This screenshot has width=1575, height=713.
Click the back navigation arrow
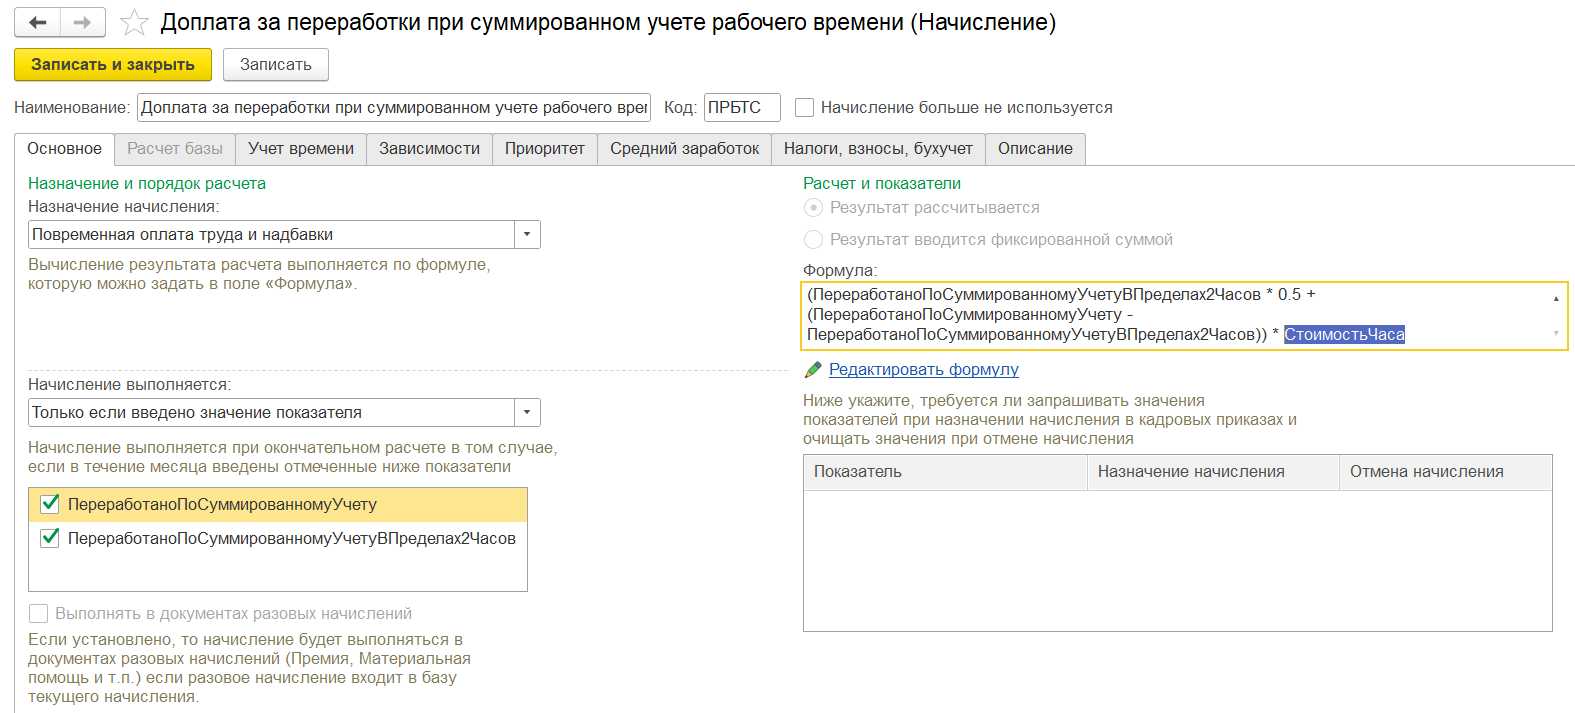click(x=37, y=22)
